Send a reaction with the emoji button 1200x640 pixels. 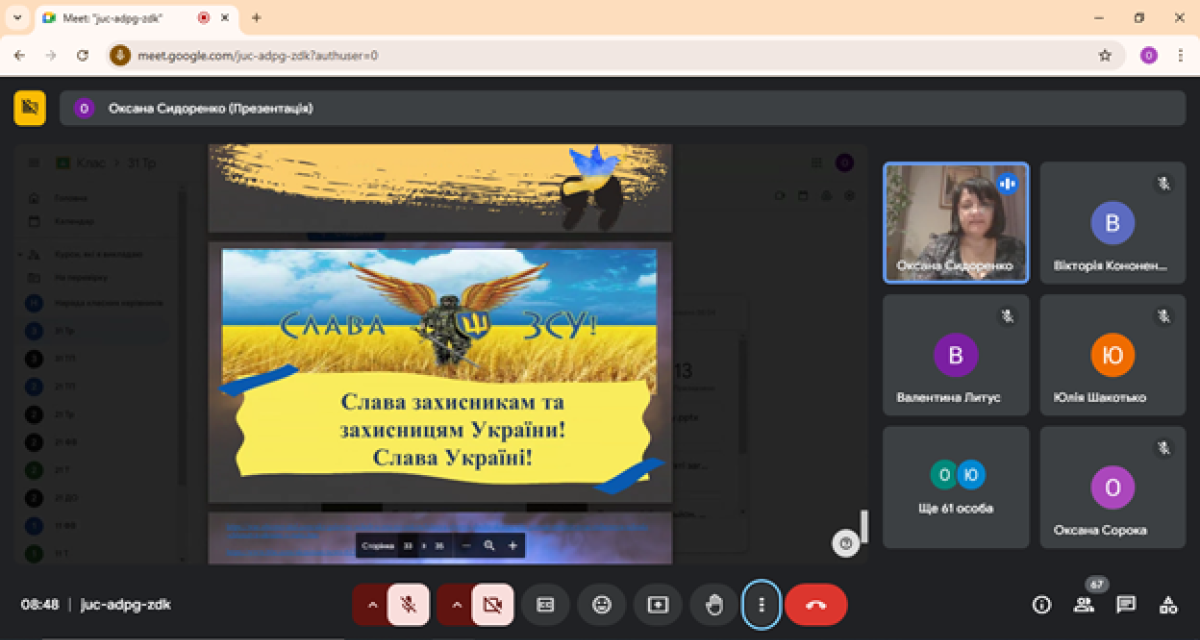pos(601,604)
